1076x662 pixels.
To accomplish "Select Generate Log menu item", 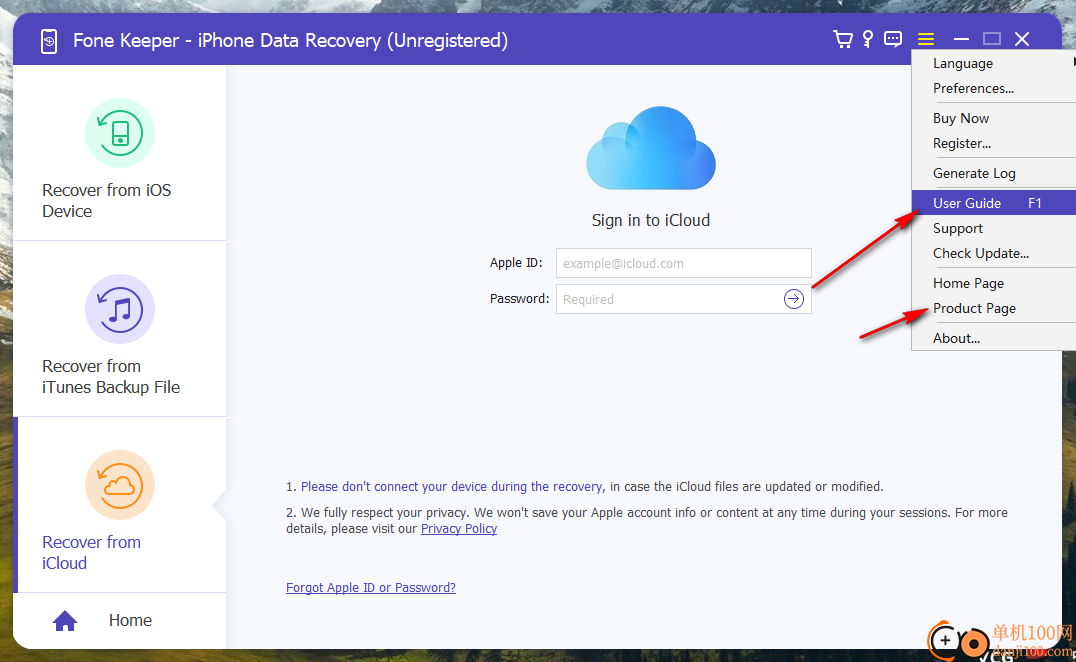I will [x=994, y=174].
